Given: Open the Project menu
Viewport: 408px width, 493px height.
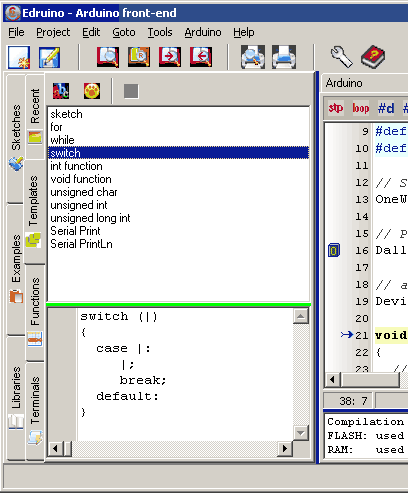Looking at the screenshot, I should (53, 32).
